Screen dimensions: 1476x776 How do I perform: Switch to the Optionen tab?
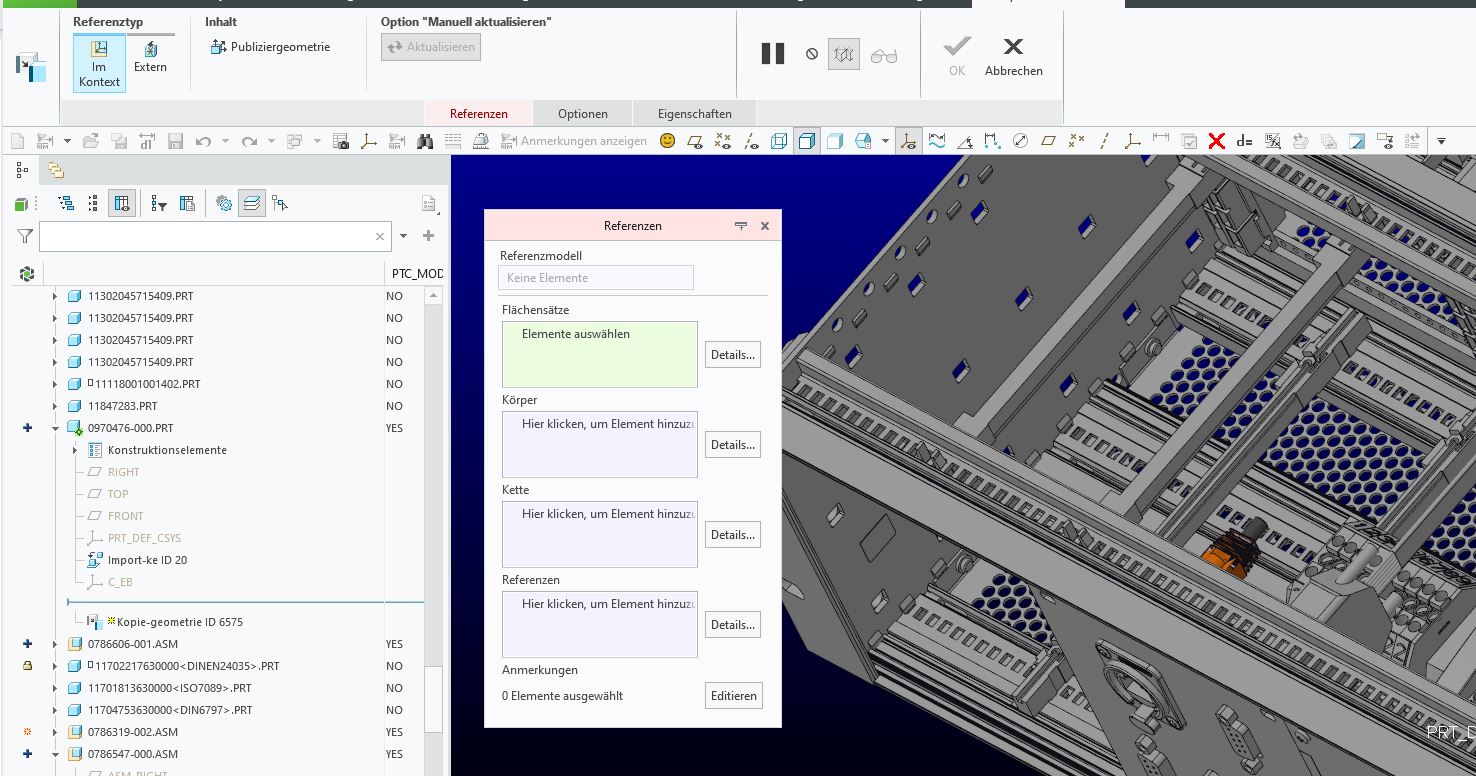click(582, 114)
